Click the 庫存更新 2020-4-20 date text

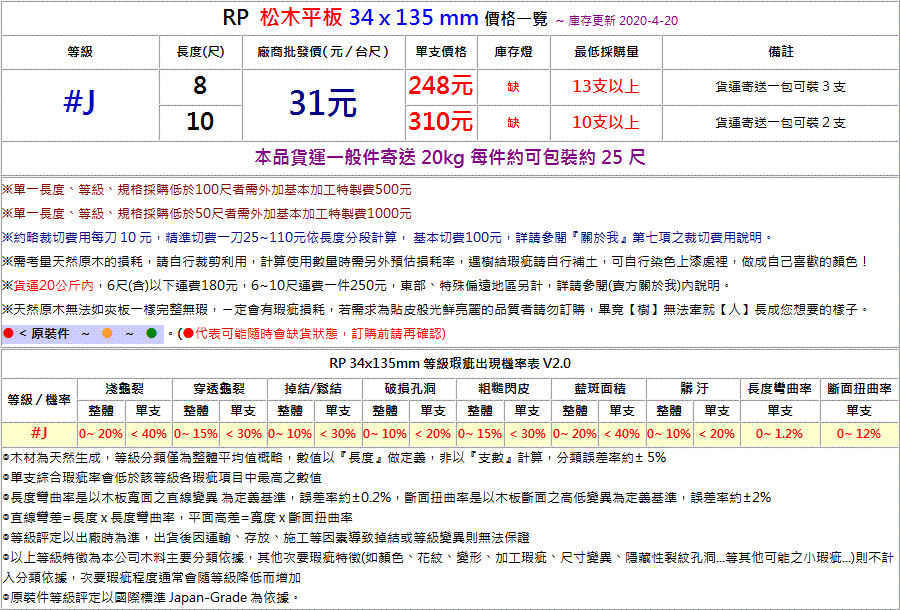[x=633, y=19]
